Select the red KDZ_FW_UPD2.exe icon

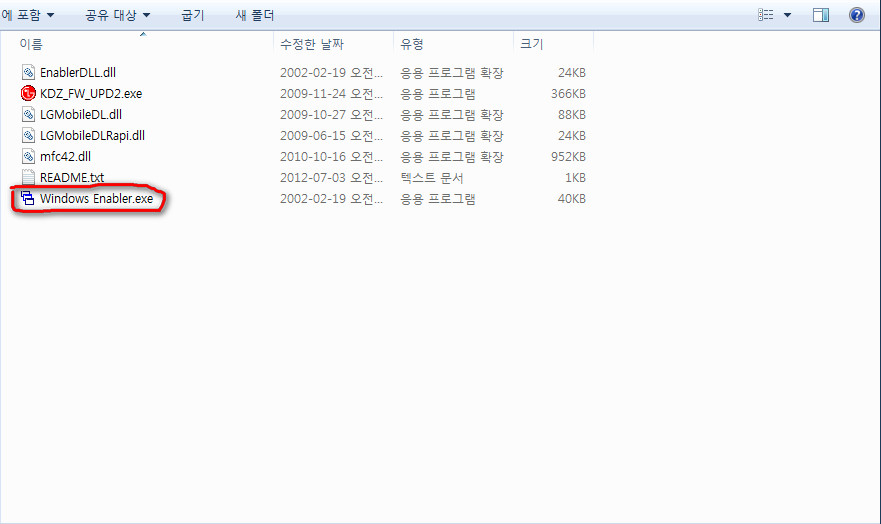[x=28, y=94]
